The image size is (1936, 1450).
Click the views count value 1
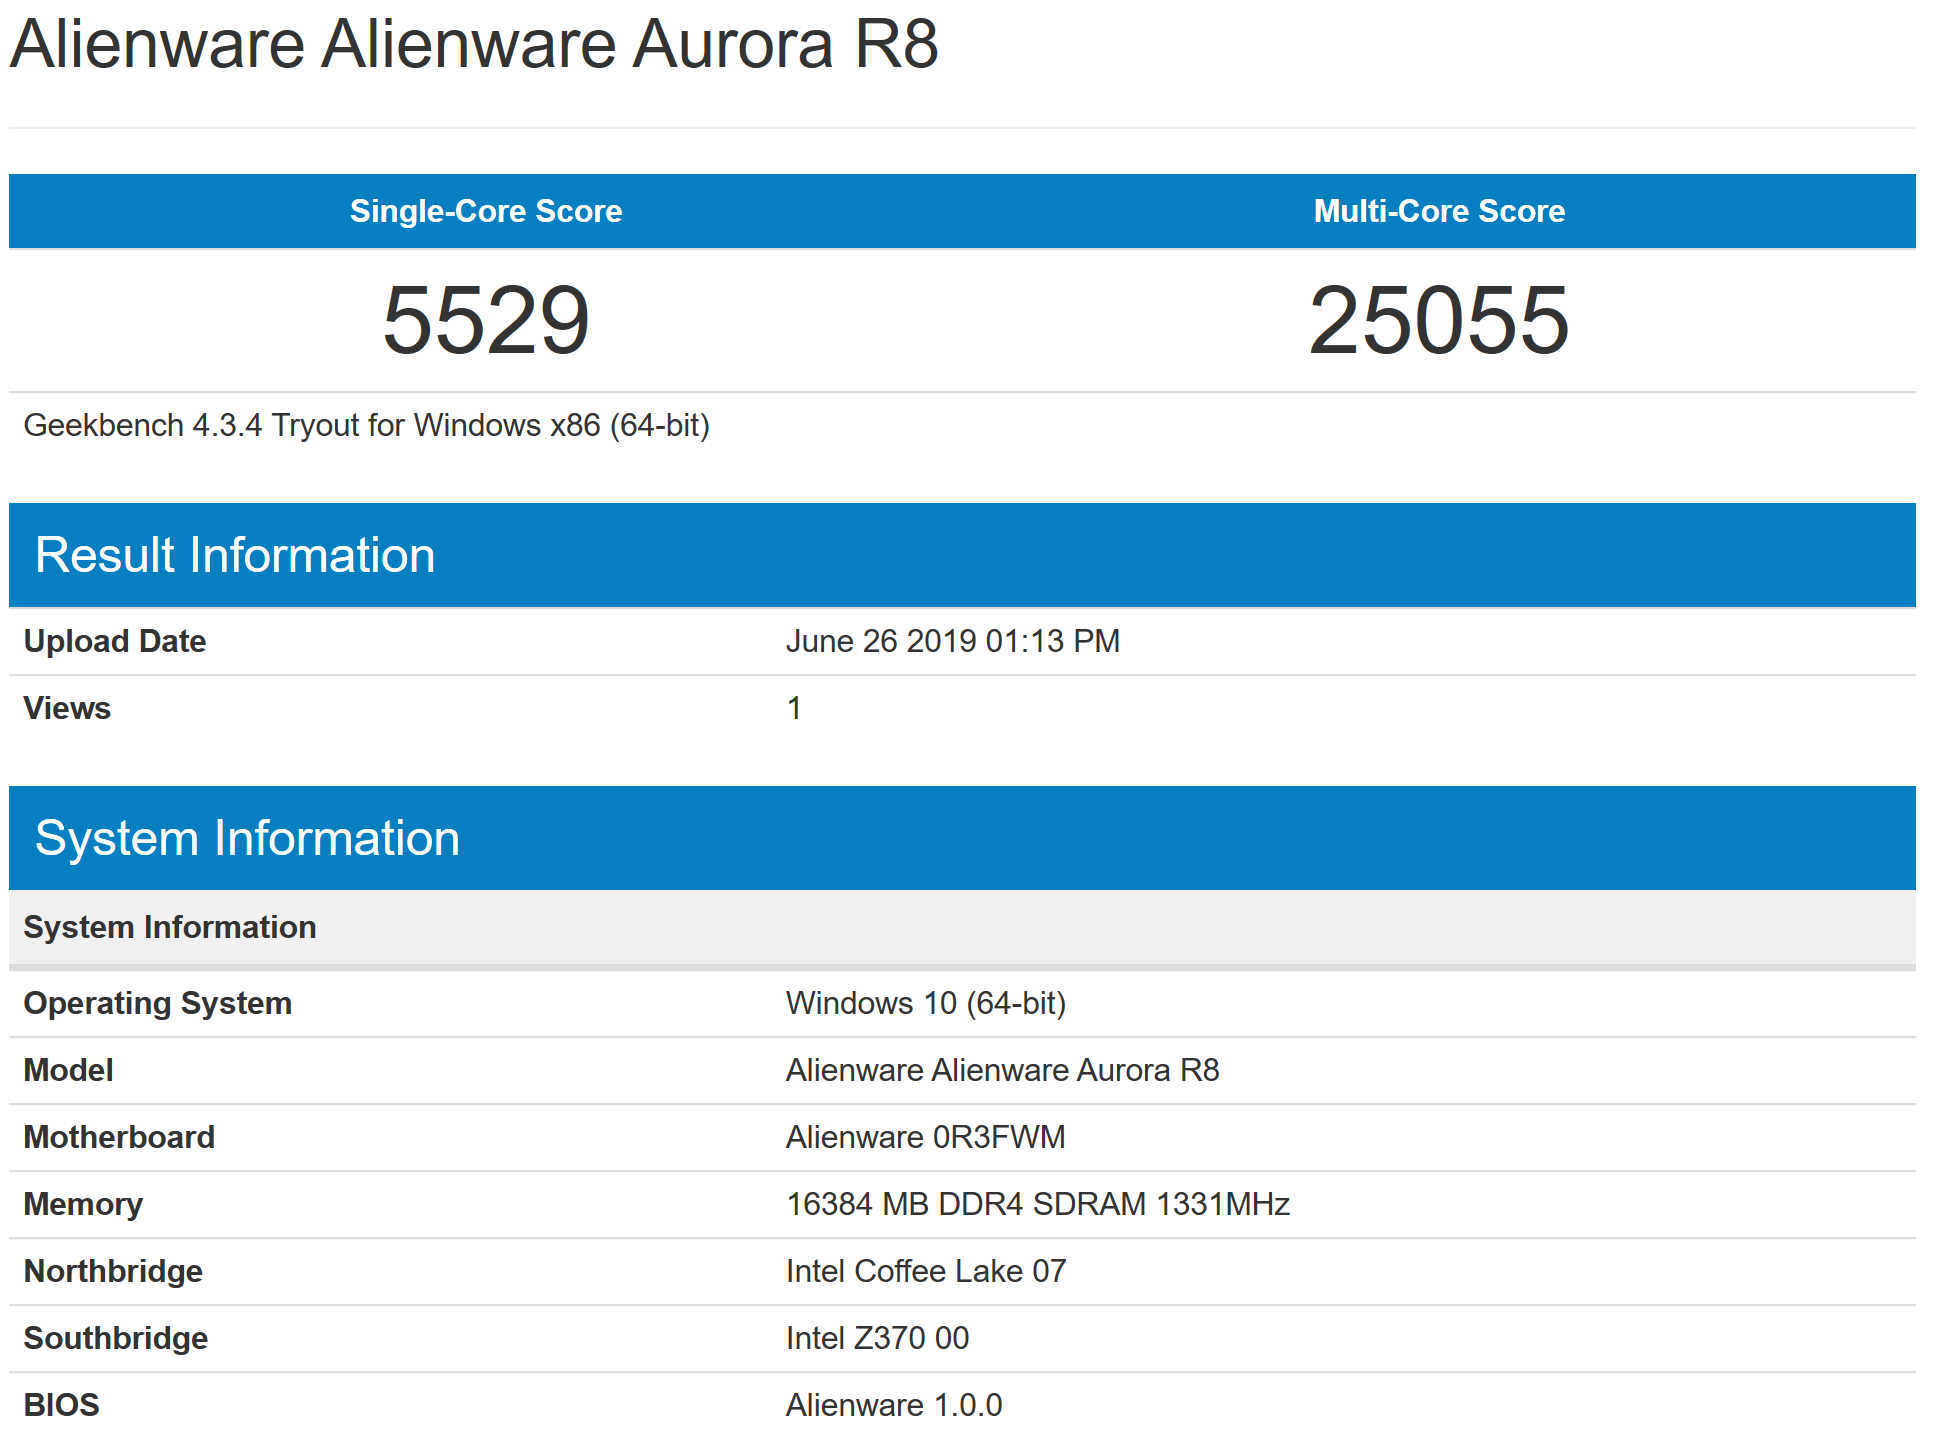pyautogui.click(x=794, y=708)
